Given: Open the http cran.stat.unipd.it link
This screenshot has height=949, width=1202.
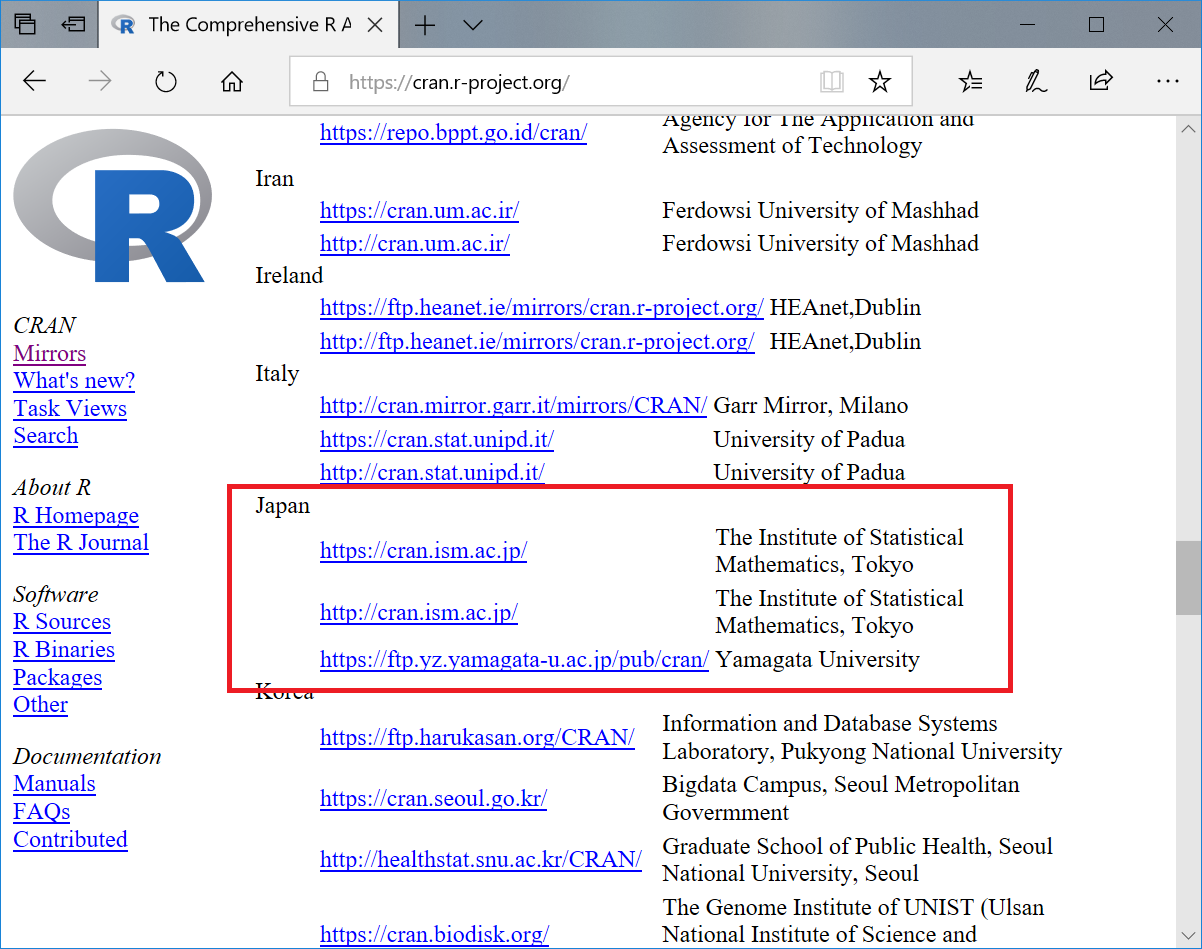Looking at the screenshot, I should click(433, 473).
